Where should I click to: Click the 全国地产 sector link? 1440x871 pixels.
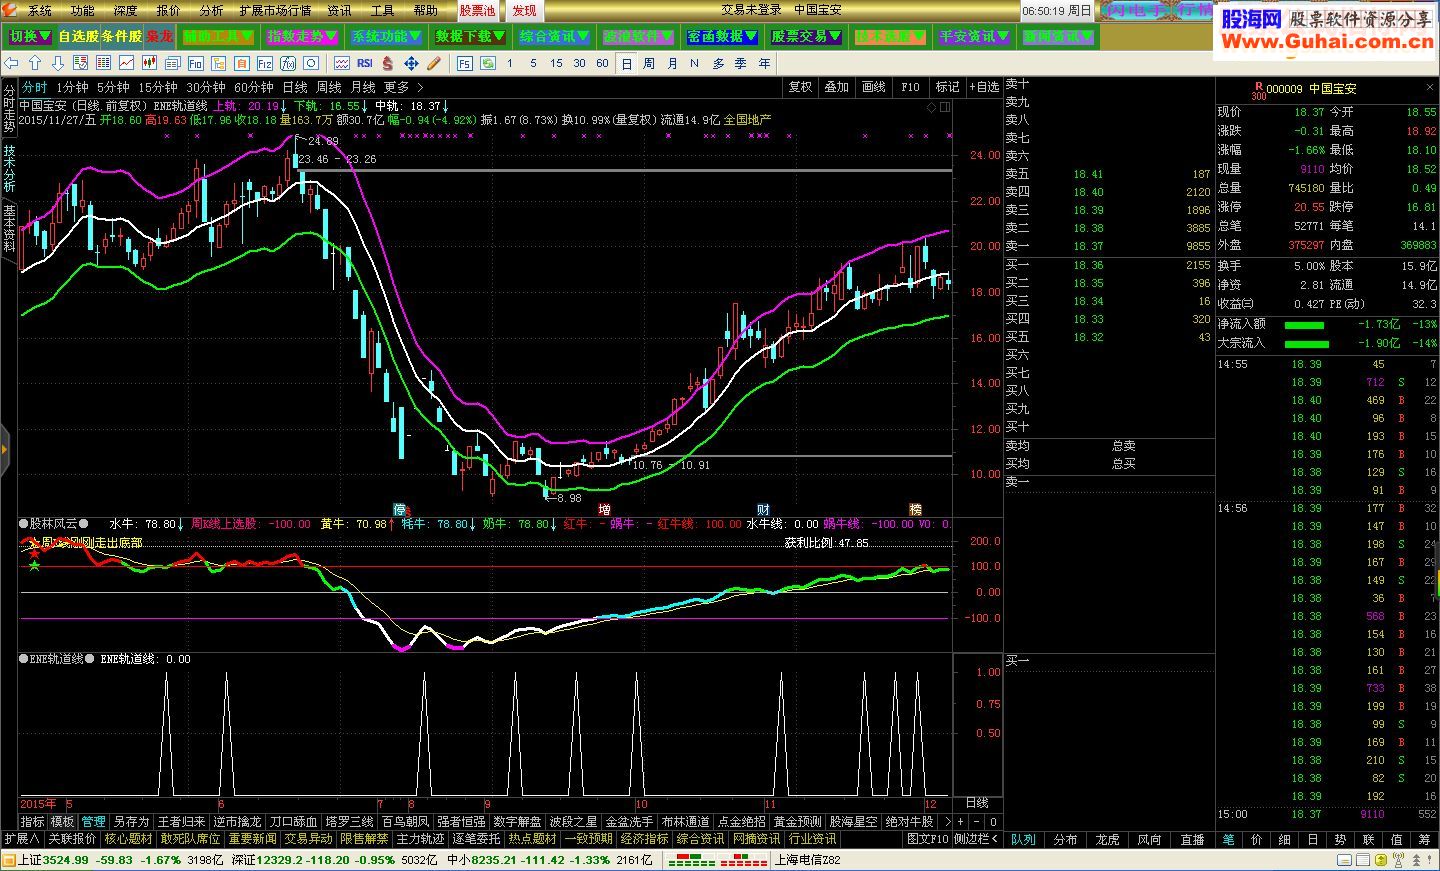pyautogui.click(x=748, y=119)
